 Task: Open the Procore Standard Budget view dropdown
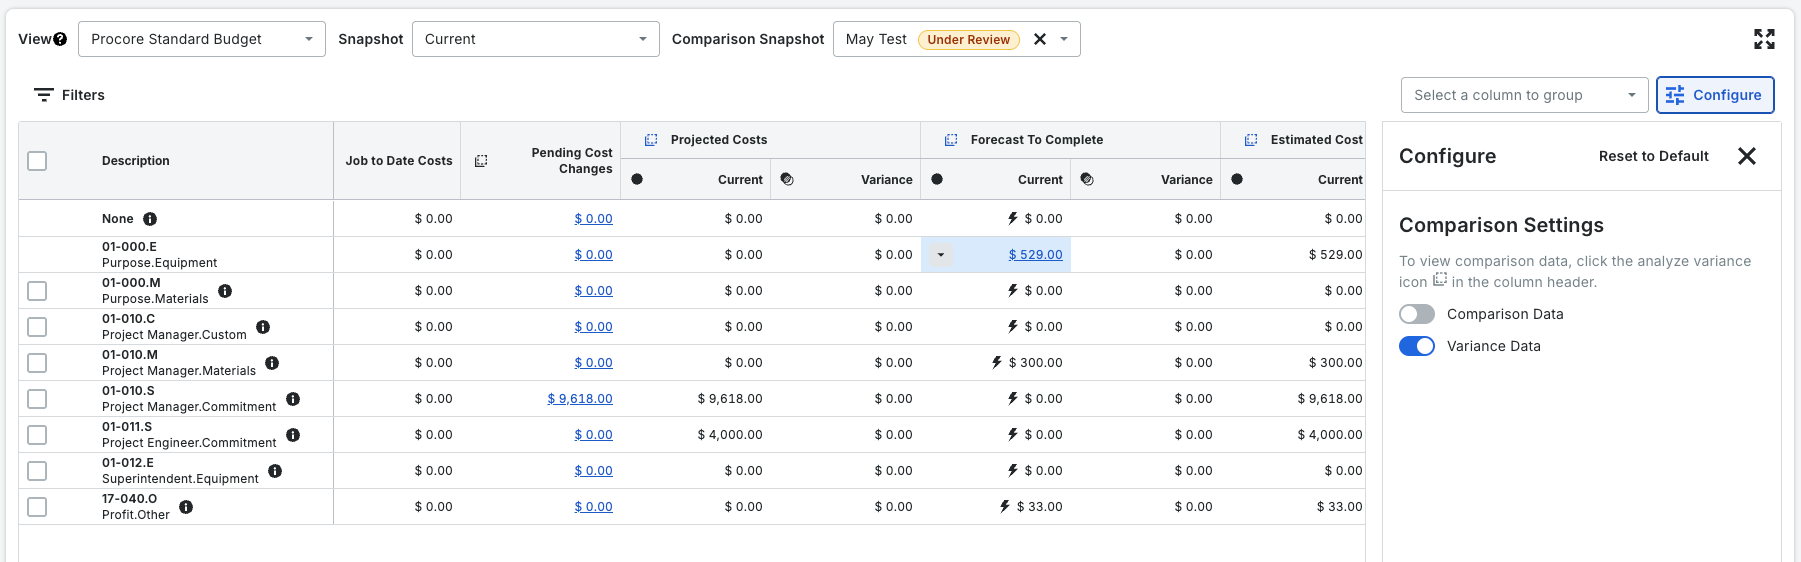coord(201,39)
